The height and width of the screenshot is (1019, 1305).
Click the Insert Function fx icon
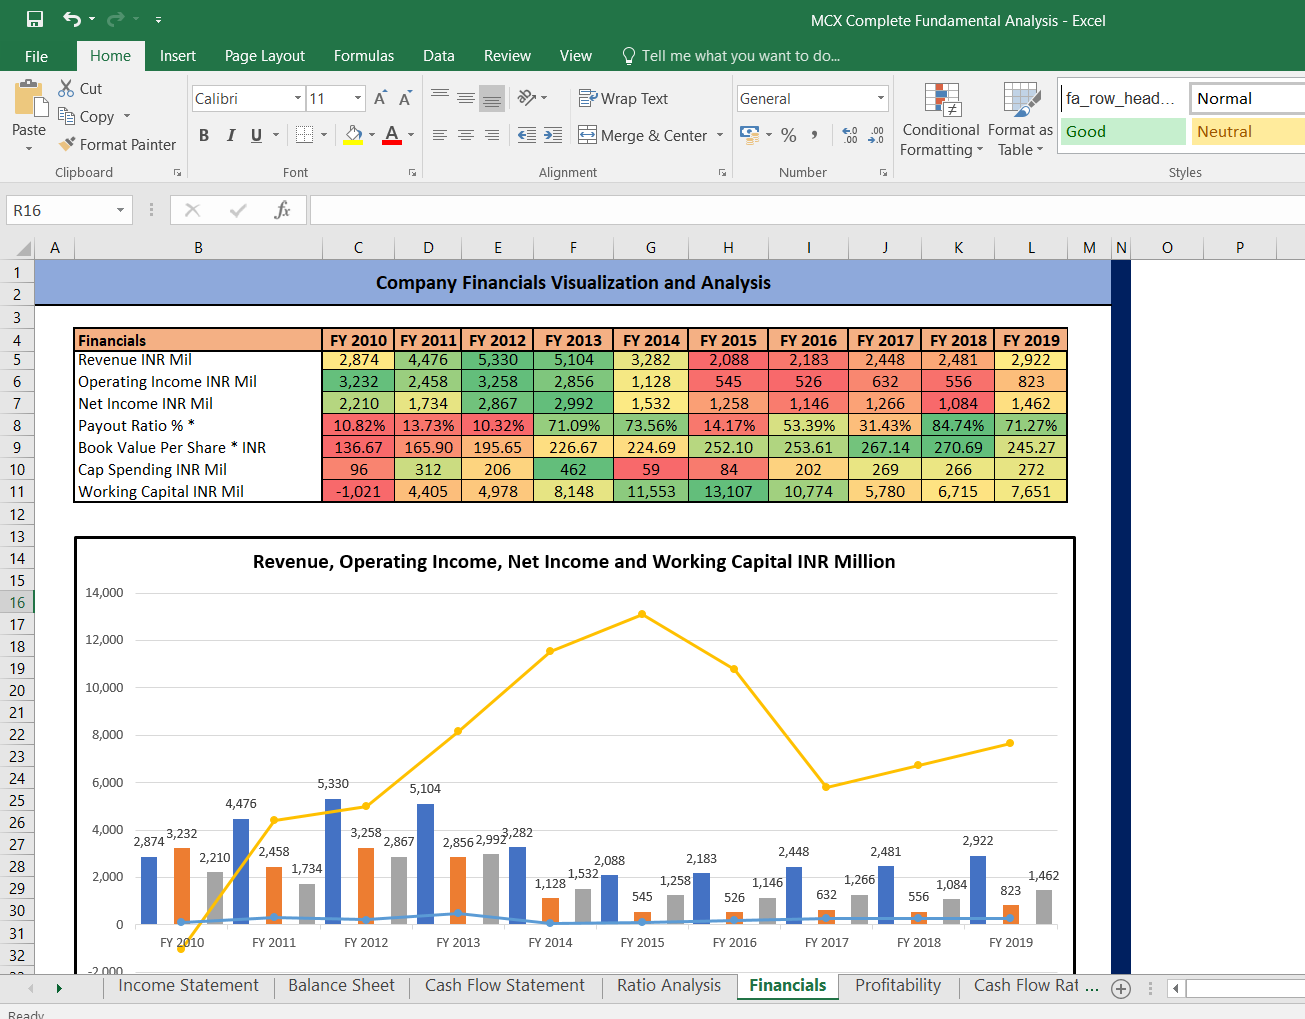coord(283,210)
